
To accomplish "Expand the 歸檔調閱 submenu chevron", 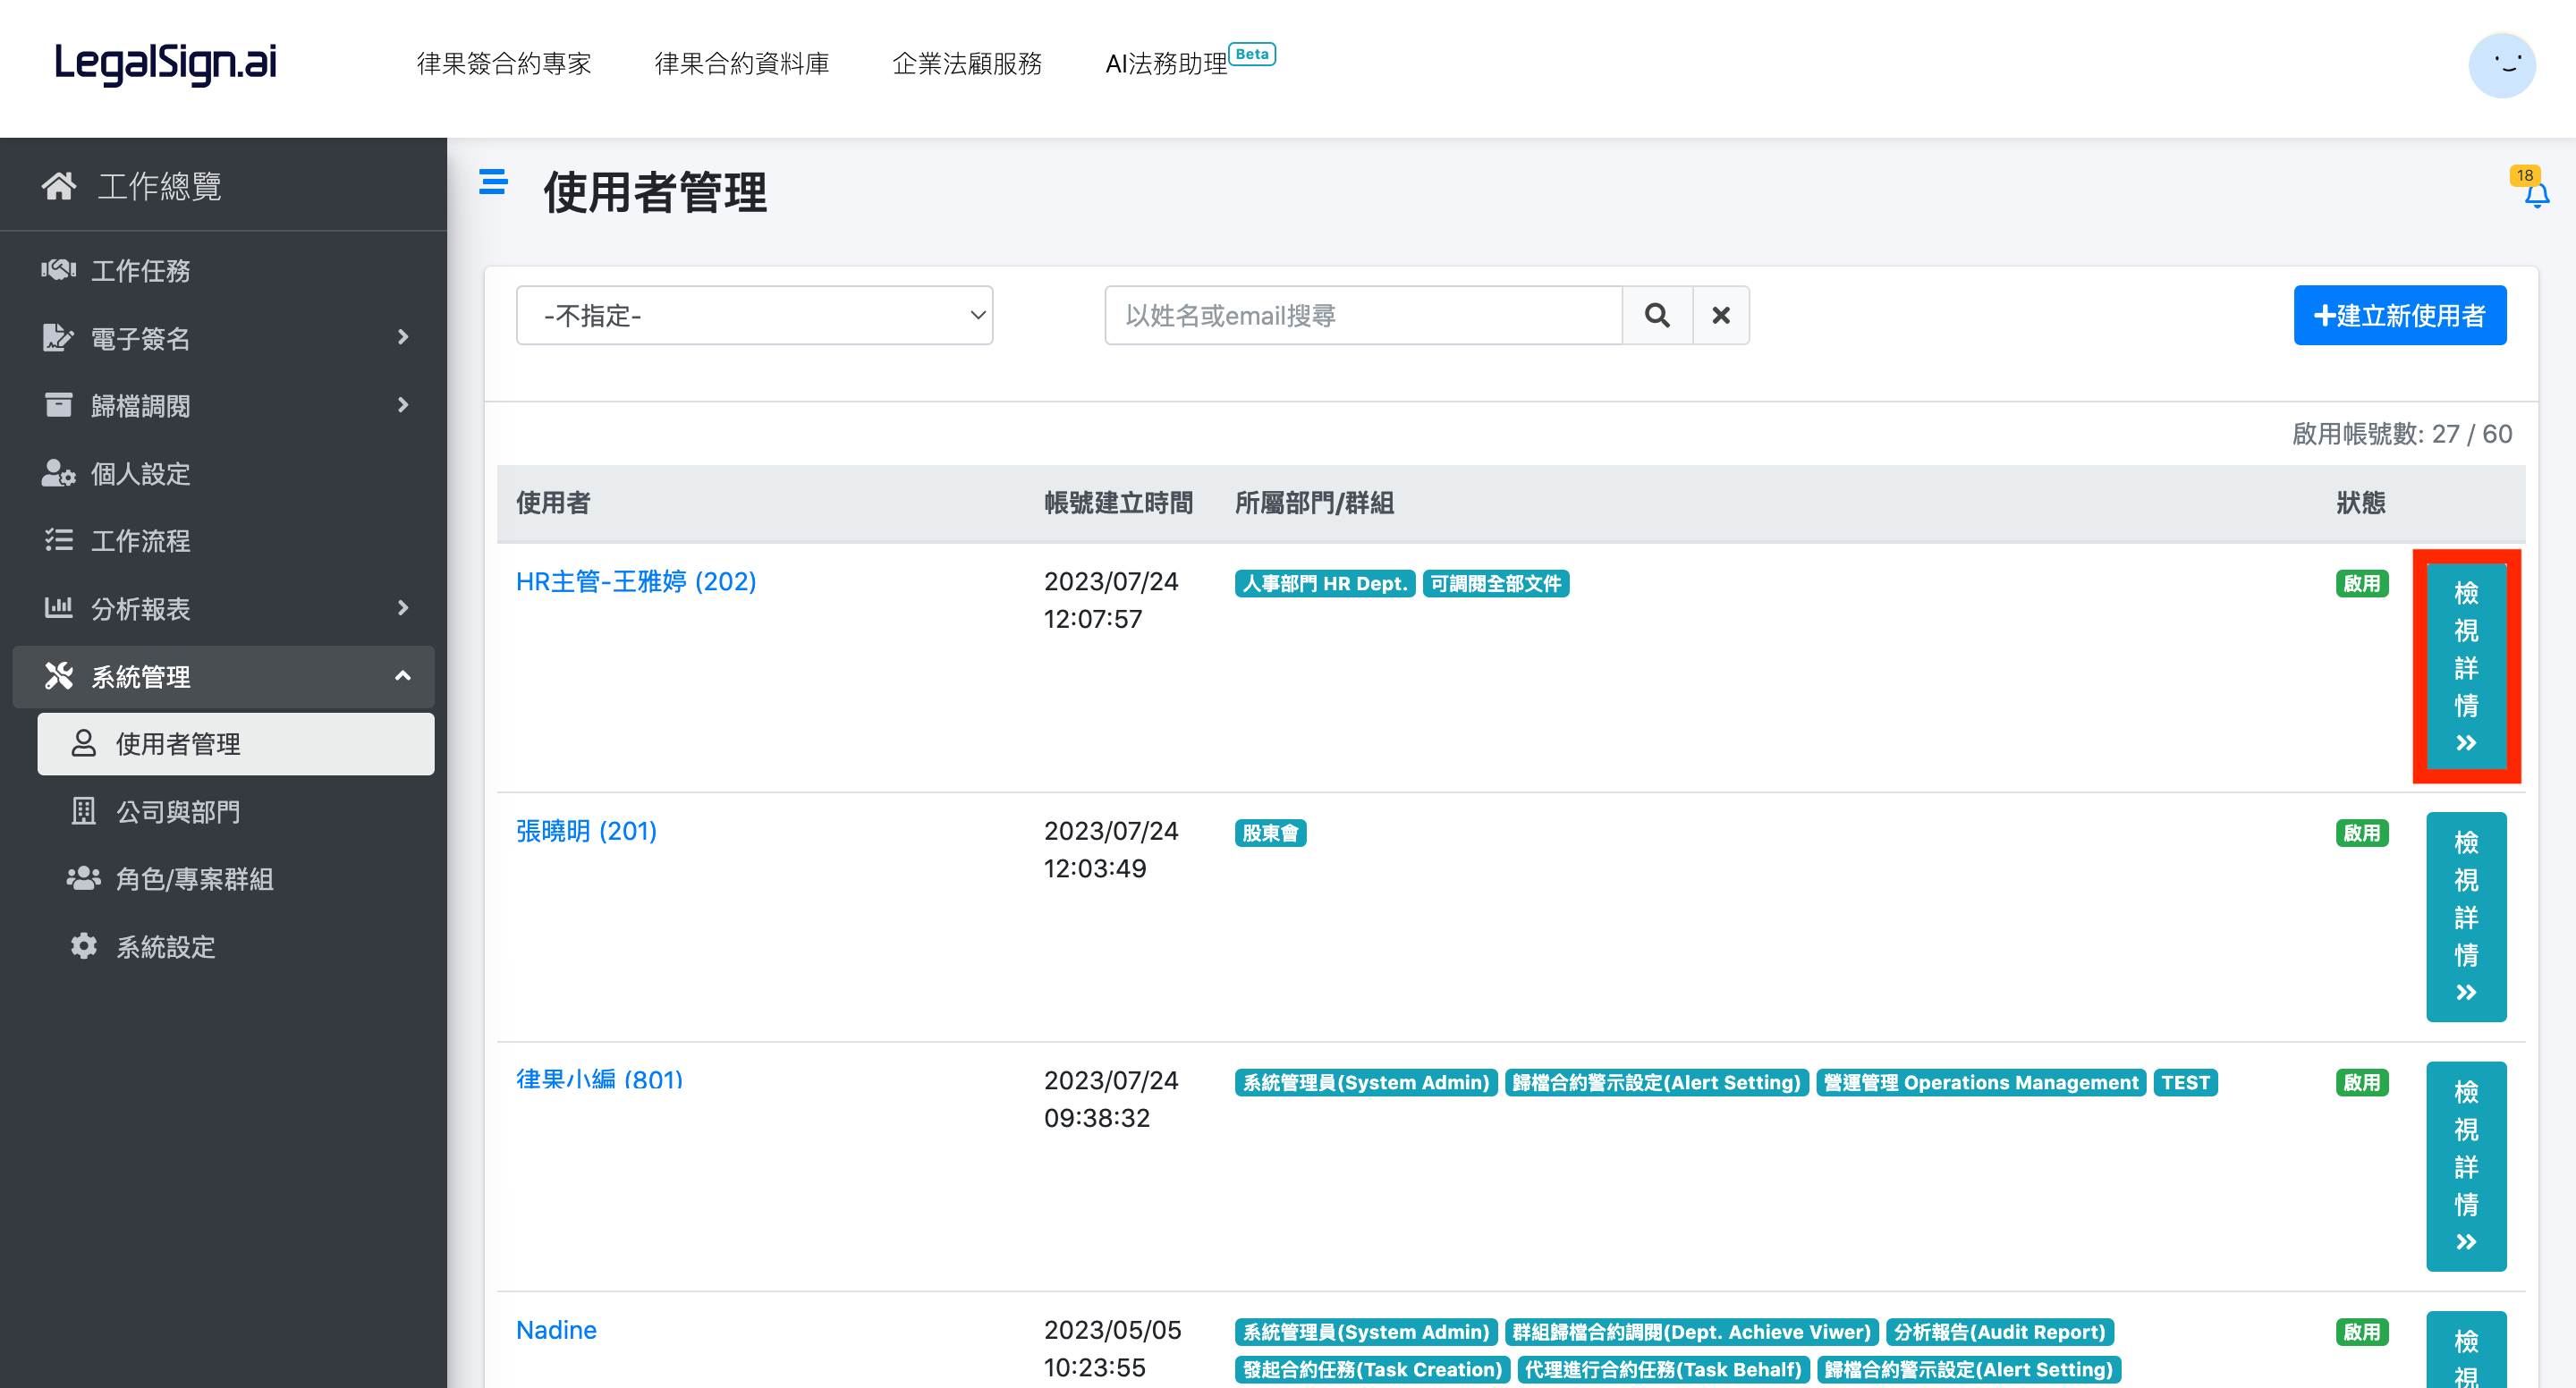I will [x=403, y=405].
